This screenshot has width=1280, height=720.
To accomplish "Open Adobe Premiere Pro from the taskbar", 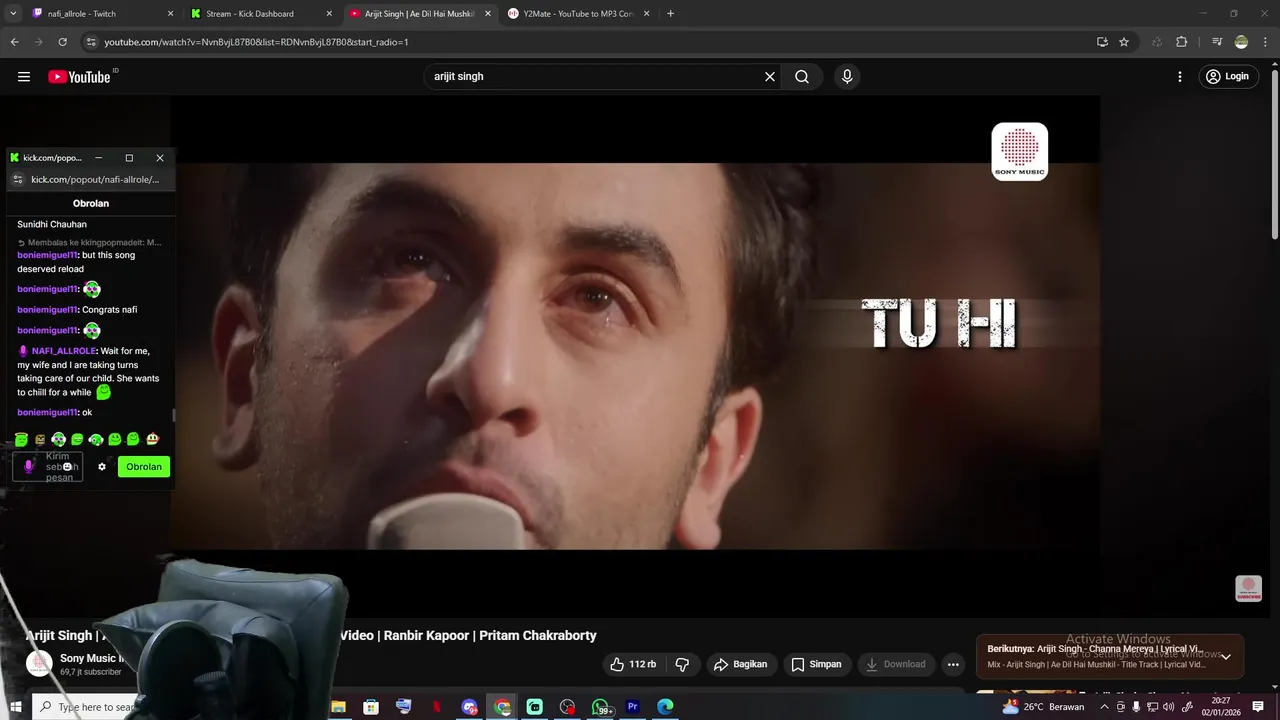I will pyautogui.click(x=632, y=707).
